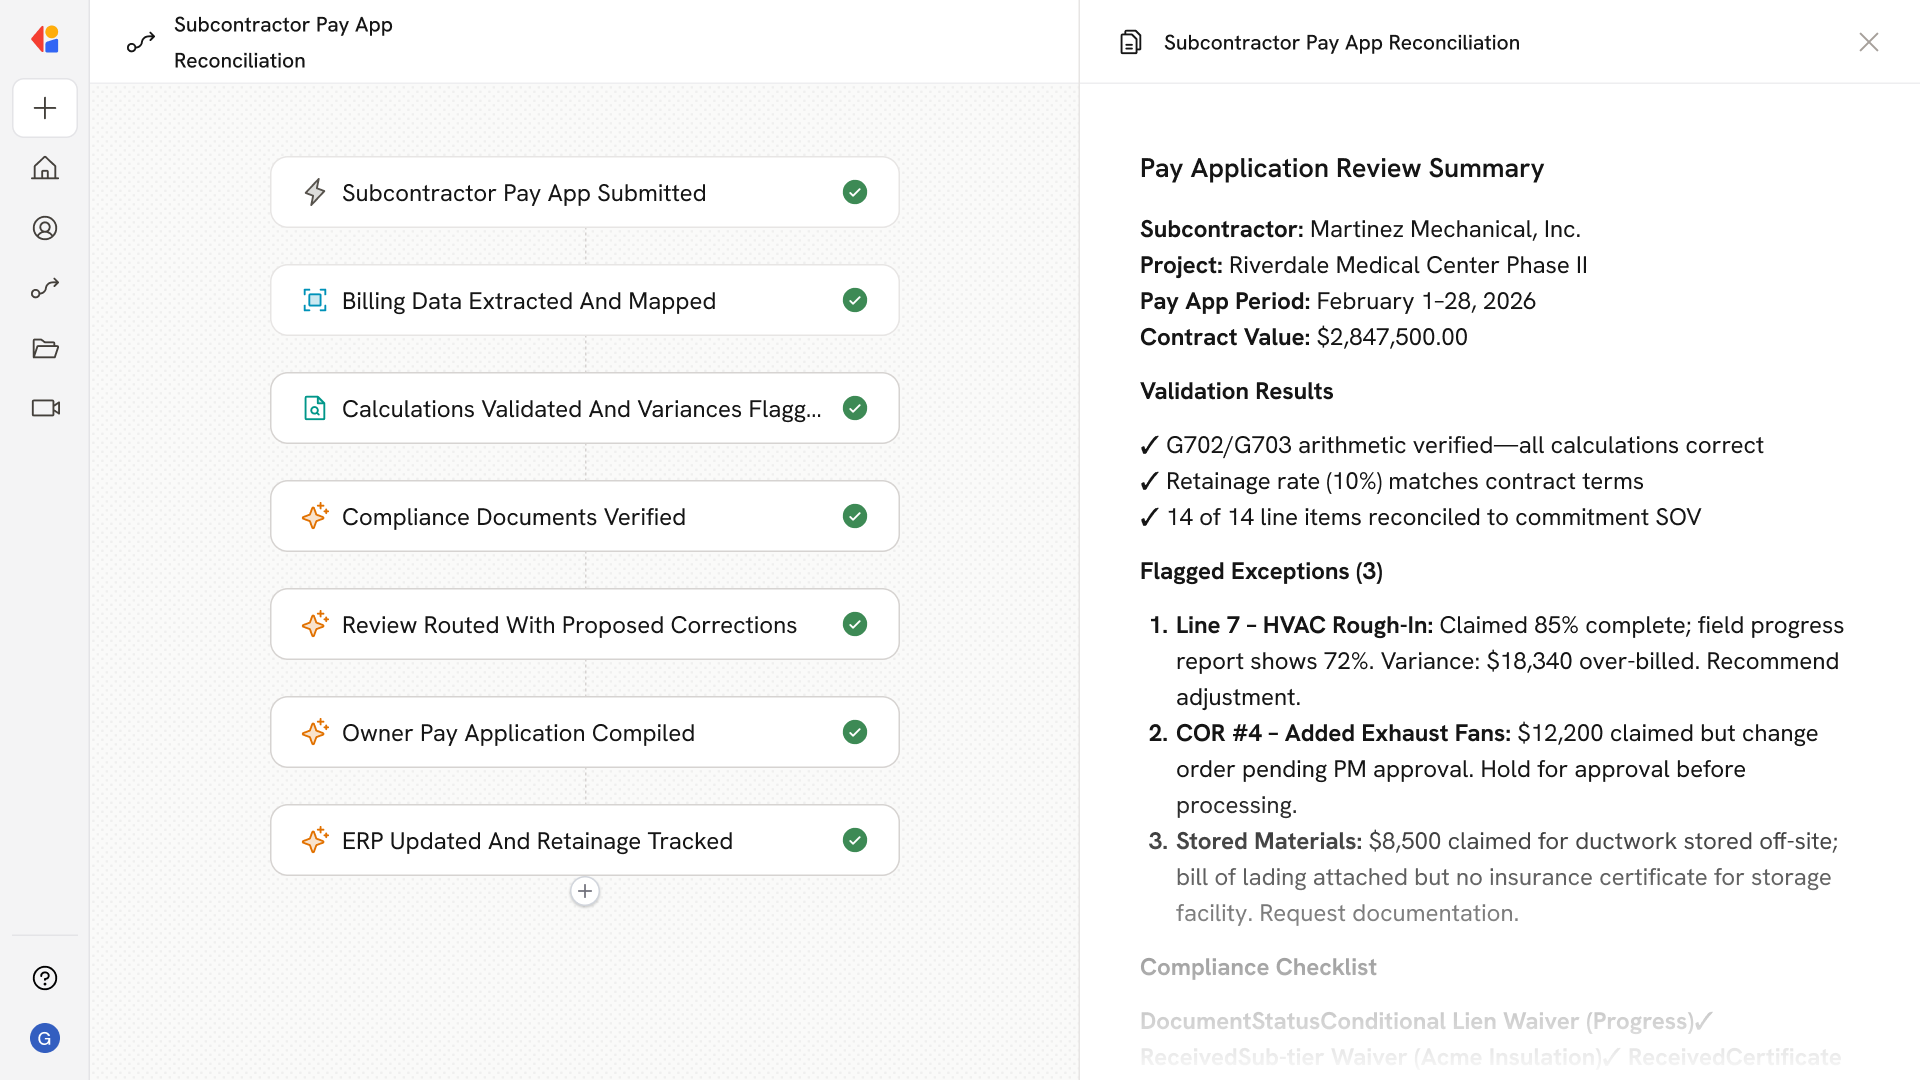Close the Pay App Reconciliation panel
1920x1080 pixels.
point(1868,42)
